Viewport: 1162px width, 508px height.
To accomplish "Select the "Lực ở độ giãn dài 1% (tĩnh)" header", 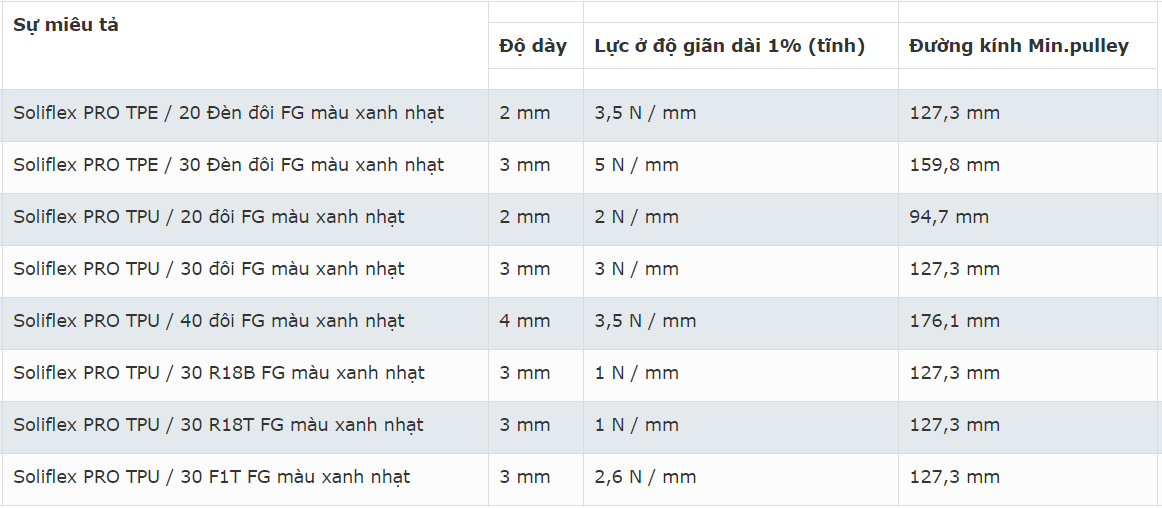I will (729, 46).
